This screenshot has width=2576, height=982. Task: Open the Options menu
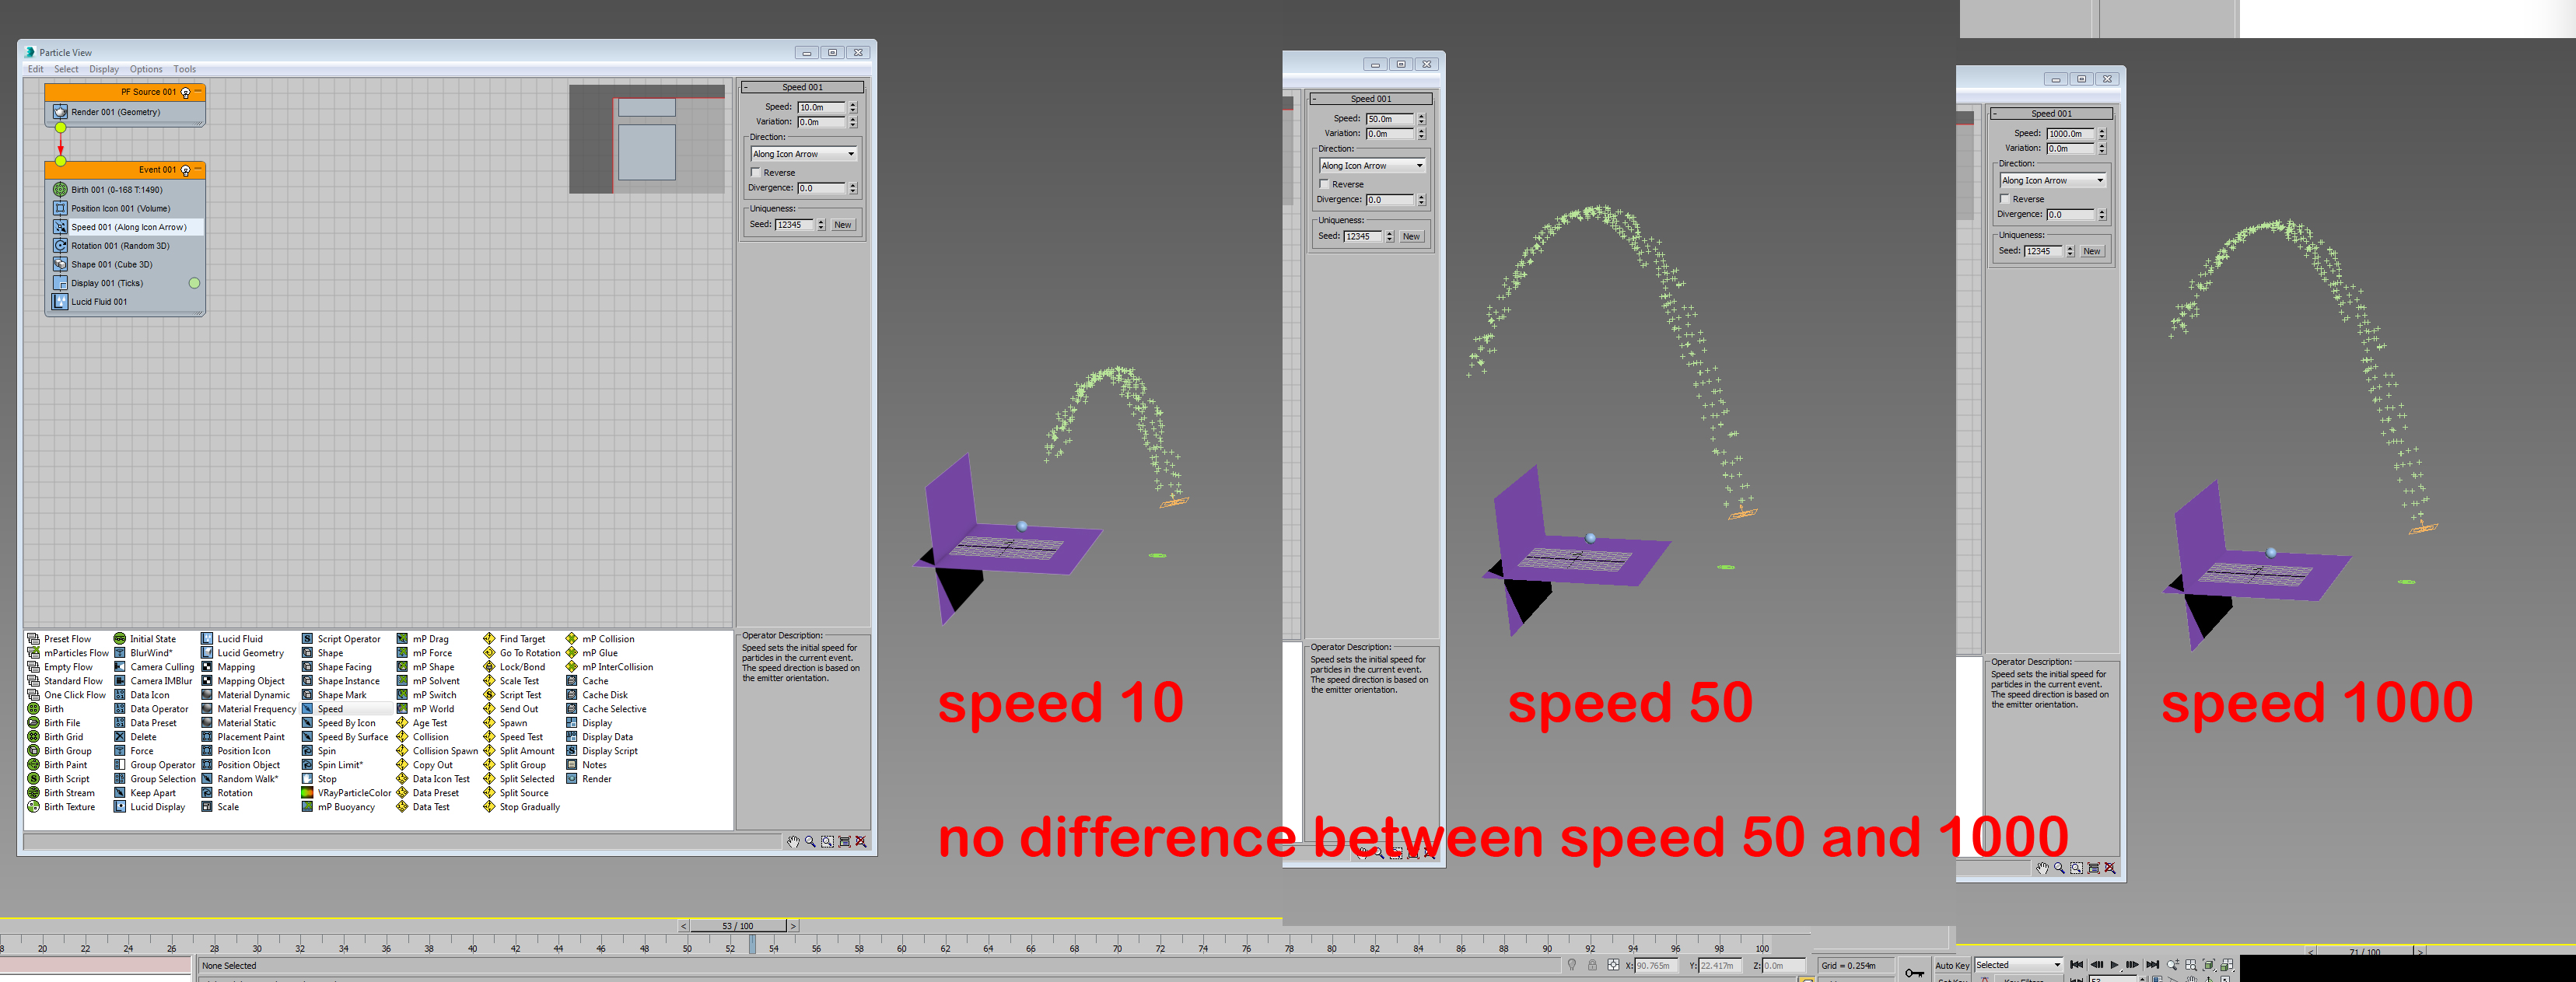[146, 70]
